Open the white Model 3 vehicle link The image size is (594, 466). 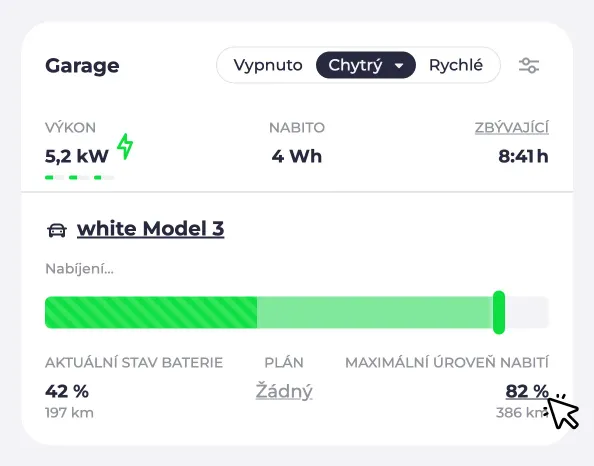[150, 228]
